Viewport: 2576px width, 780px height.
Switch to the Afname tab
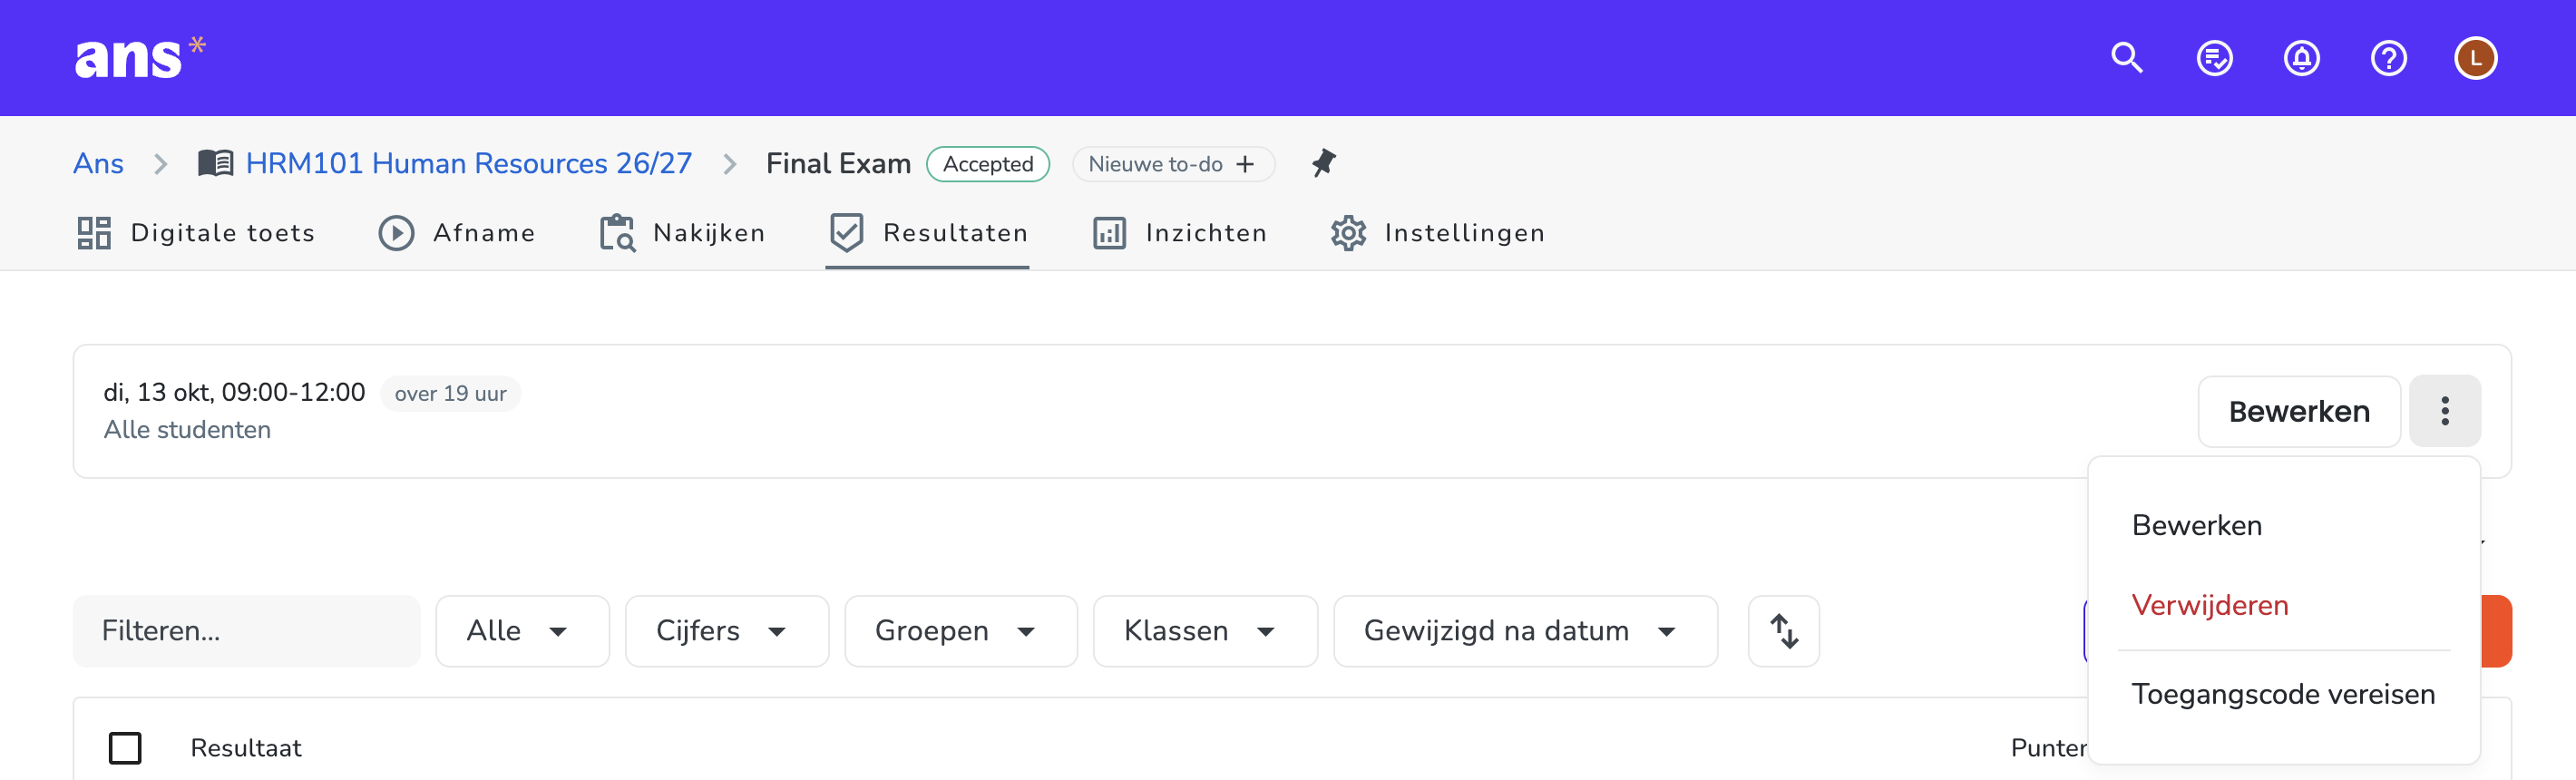pos(457,233)
